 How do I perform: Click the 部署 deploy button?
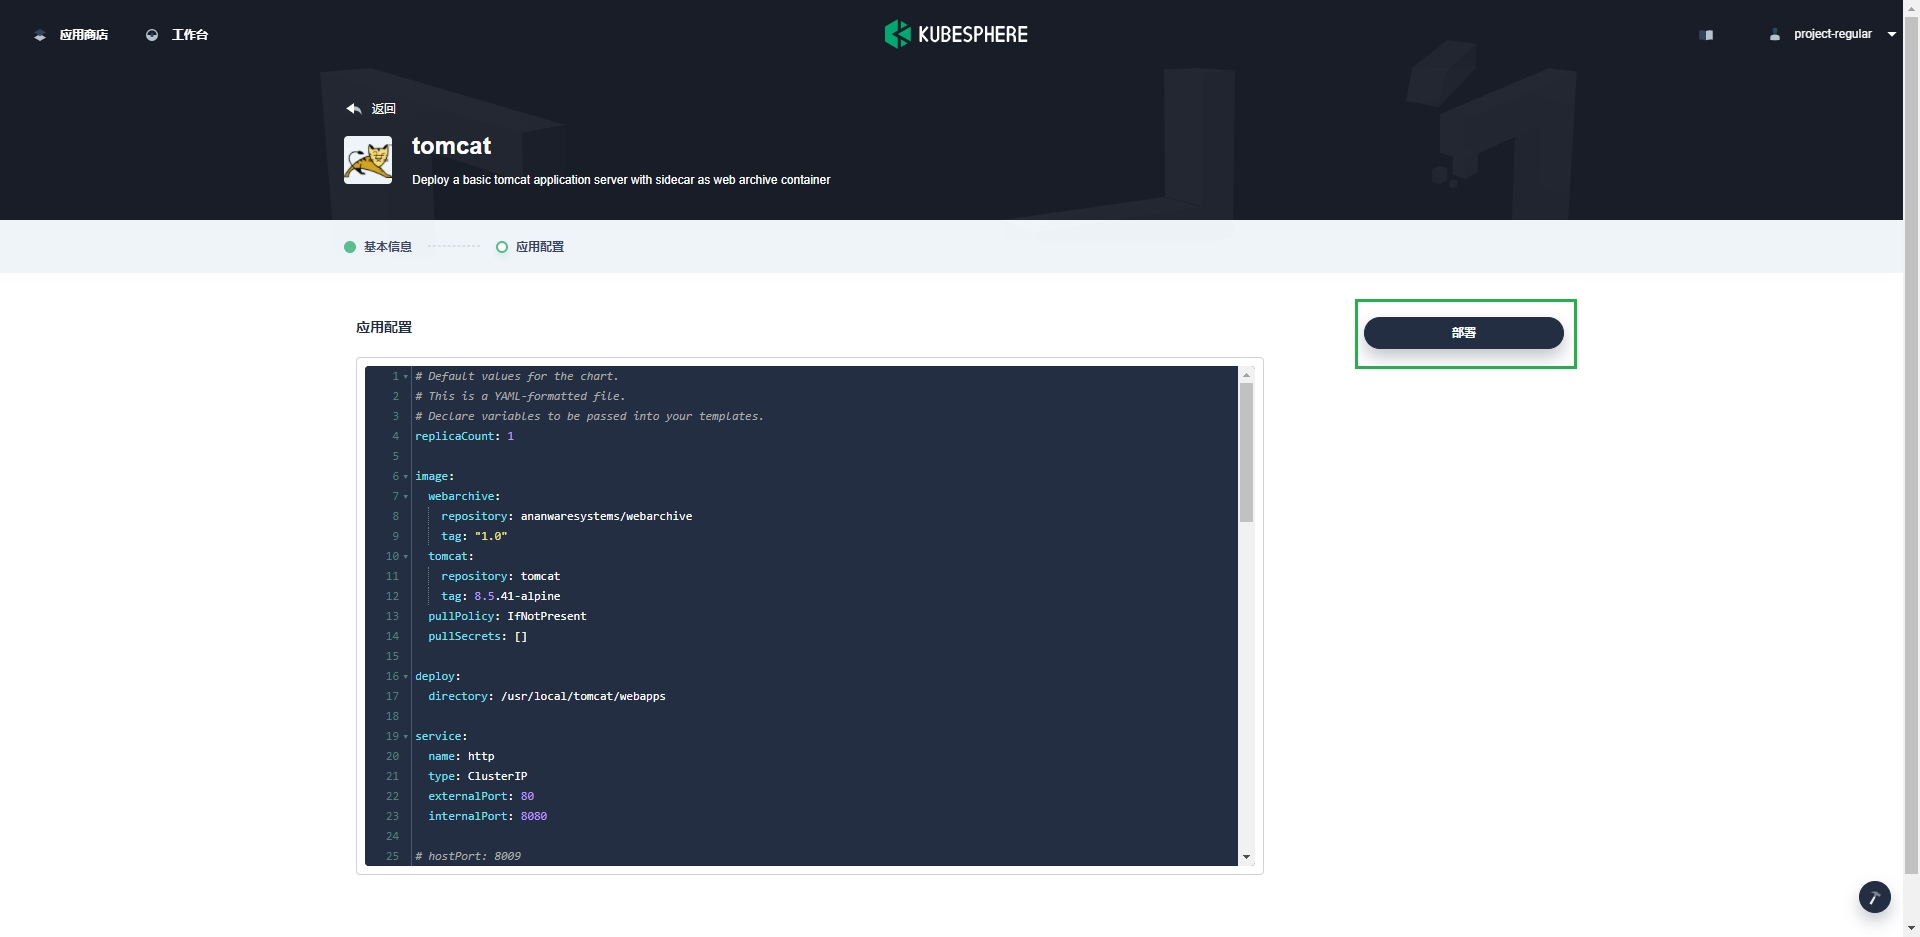click(x=1463, y=333)
